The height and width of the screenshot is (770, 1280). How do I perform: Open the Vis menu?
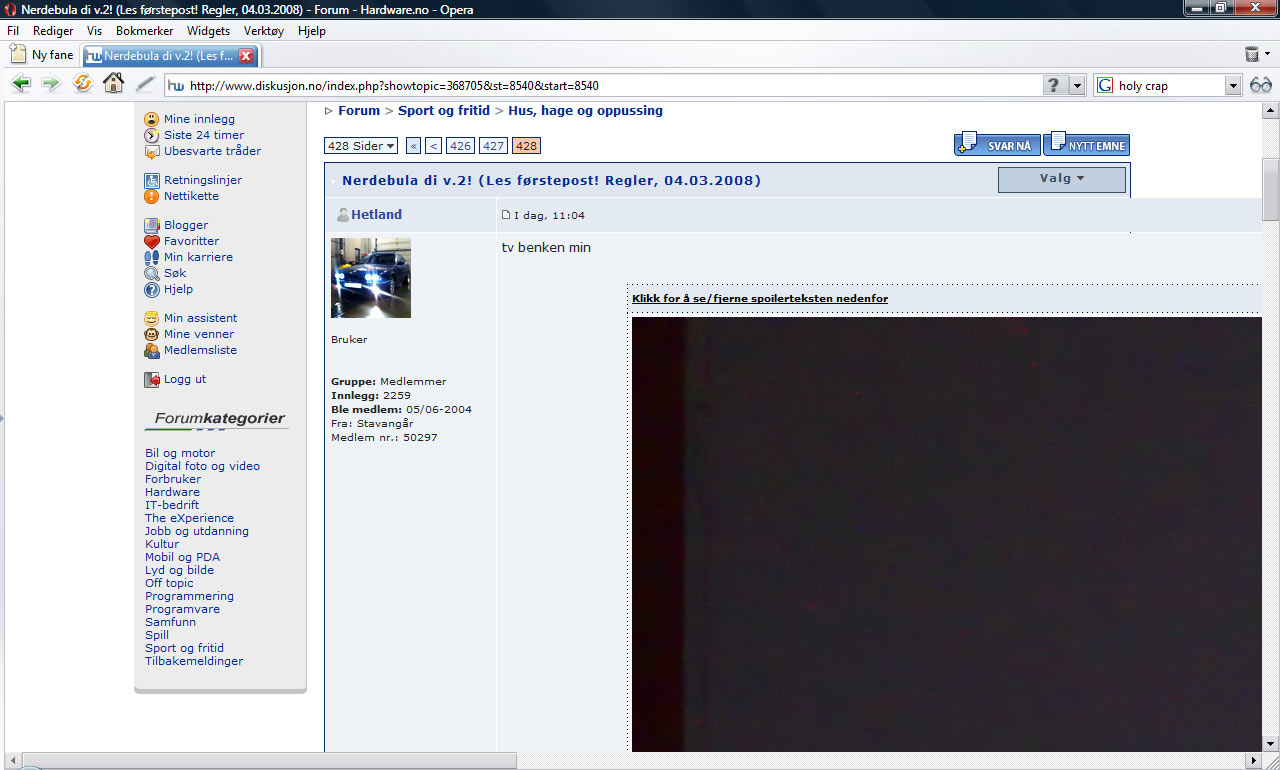(x=95, y=31)
